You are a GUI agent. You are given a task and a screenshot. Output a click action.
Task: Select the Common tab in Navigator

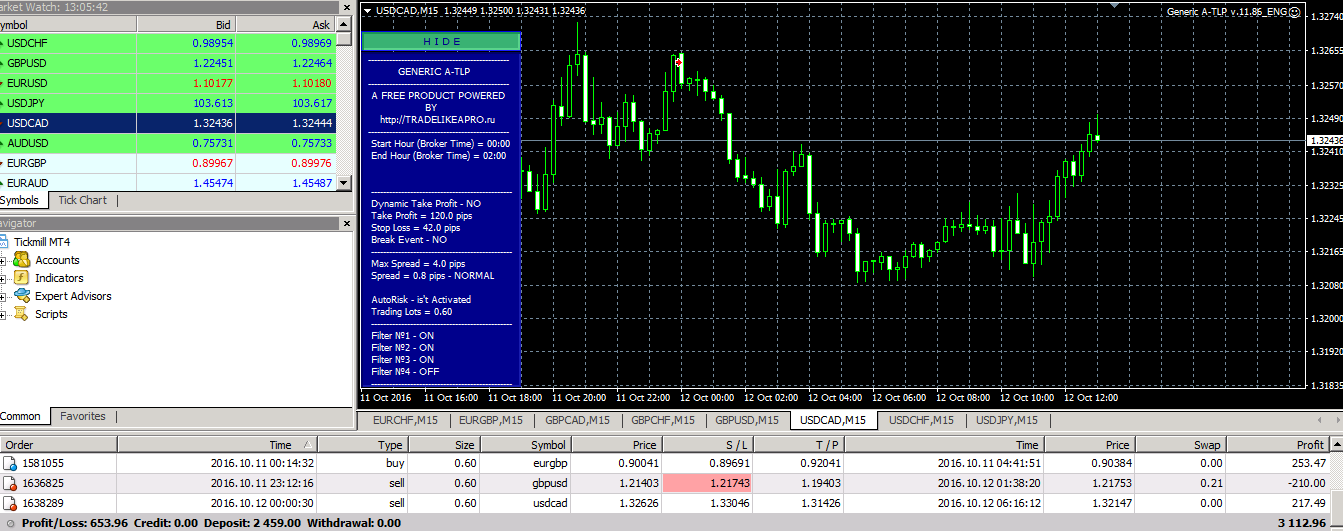click(20, 416)
